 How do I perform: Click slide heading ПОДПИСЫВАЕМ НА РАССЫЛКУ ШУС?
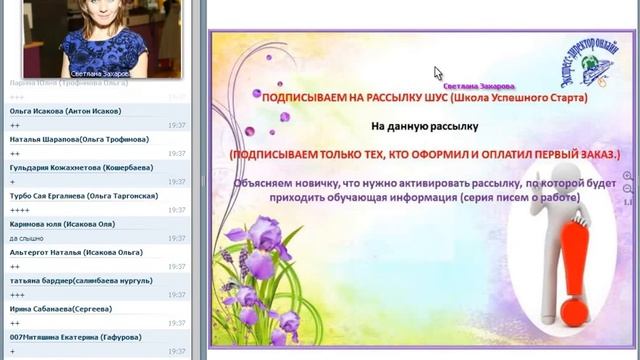[x=424, y=98]
